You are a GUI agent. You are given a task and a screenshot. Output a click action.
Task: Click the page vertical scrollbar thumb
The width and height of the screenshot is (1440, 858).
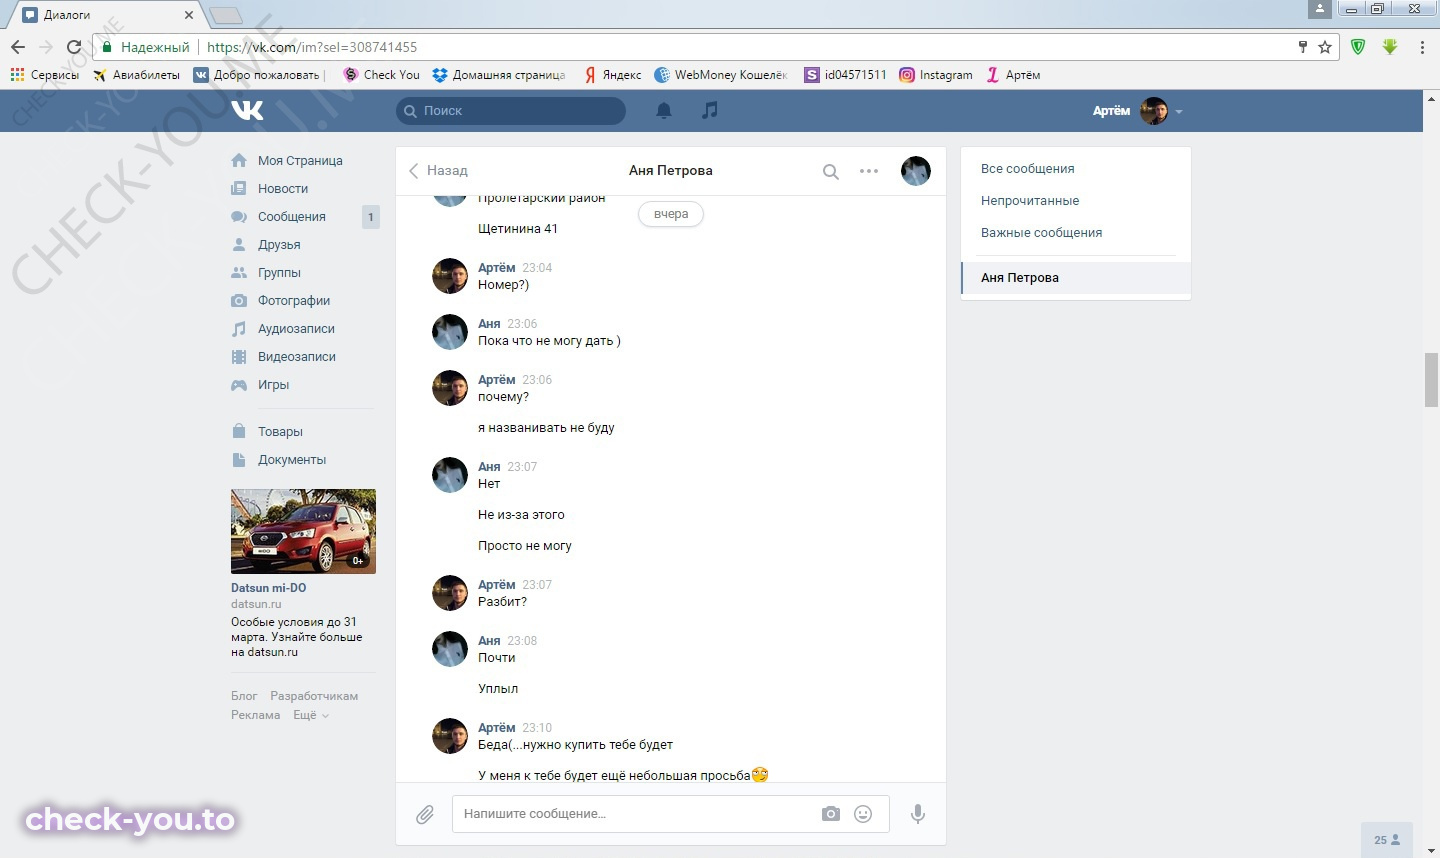click(1431, 380)
